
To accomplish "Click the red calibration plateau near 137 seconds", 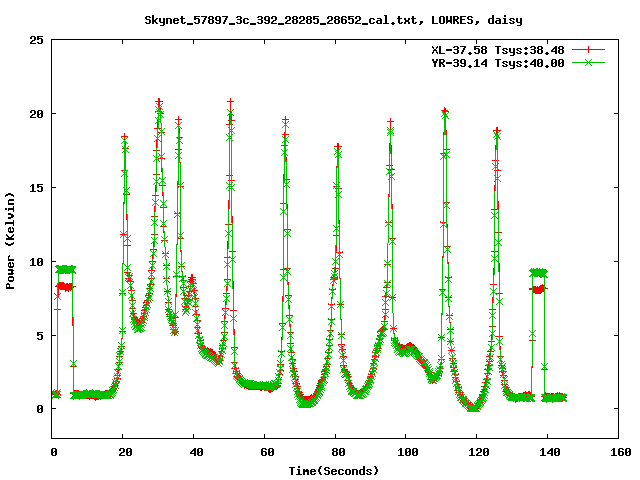I will pyautogui.click(x=538, y=289).
